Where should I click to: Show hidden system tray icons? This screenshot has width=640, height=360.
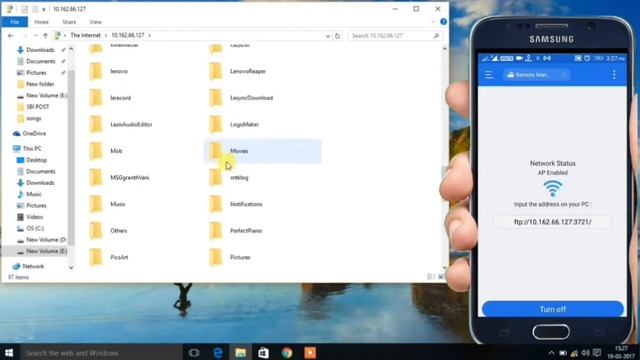(x=551, y=353)
